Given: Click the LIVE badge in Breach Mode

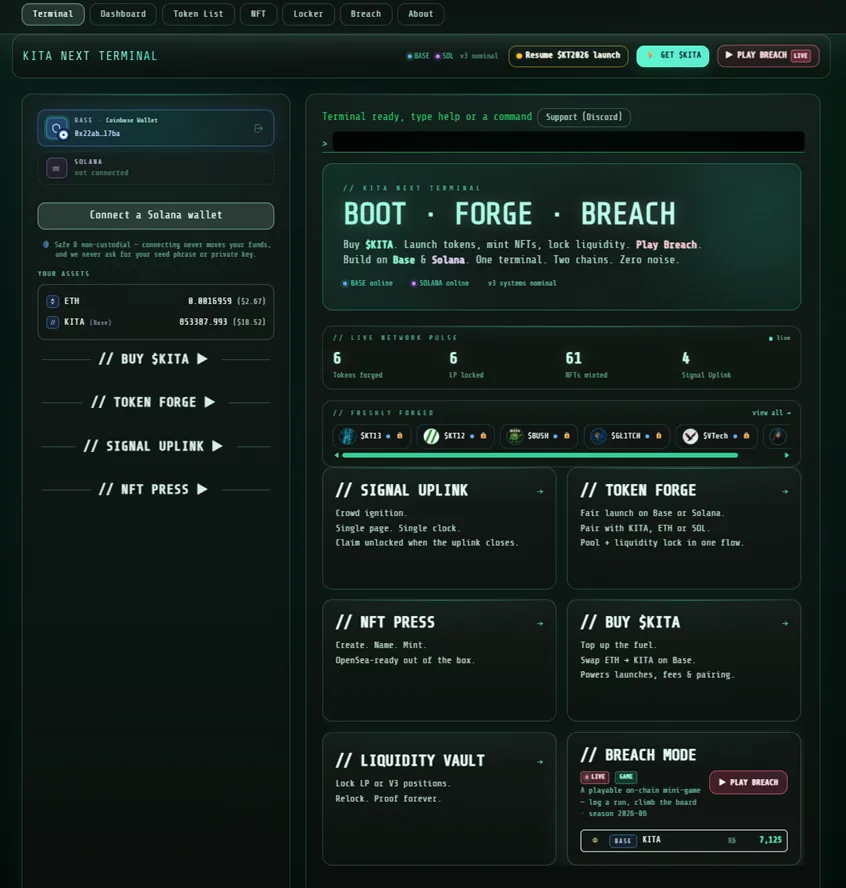Looking at the screenshot, I should 595,777.
